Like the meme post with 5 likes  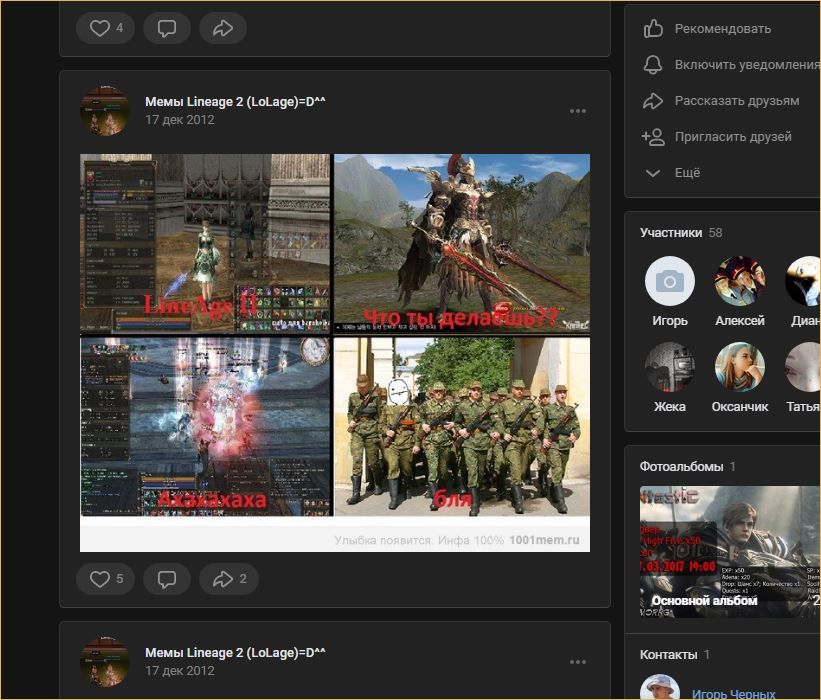(x=105, y=579)
